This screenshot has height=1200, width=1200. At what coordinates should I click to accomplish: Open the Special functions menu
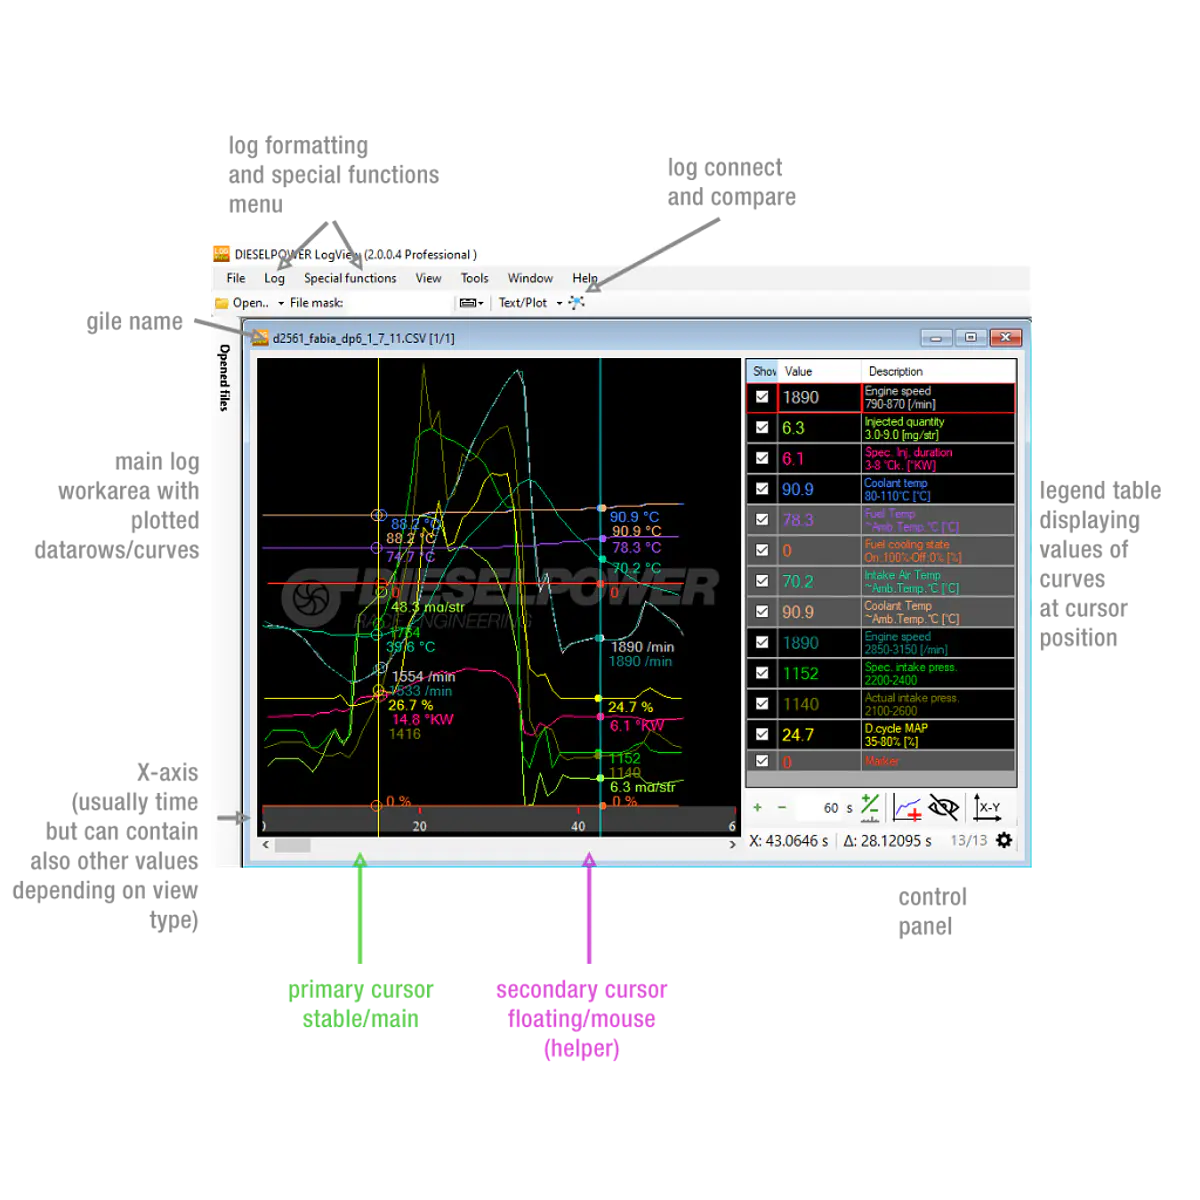pyautogui.click(x=350, y=278)
